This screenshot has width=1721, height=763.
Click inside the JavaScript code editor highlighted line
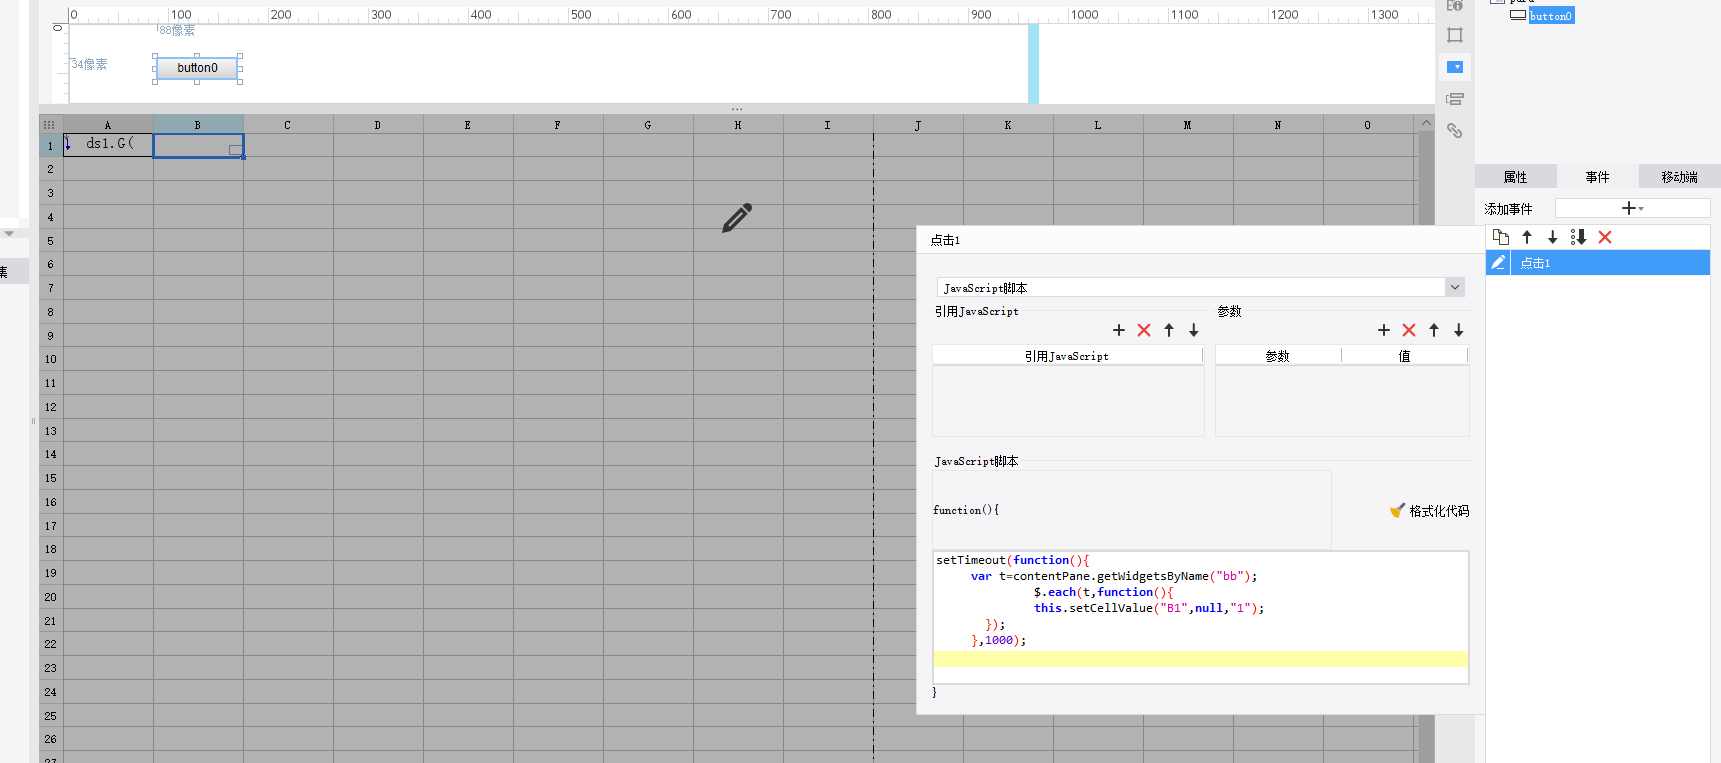[x=1200, y=659]
